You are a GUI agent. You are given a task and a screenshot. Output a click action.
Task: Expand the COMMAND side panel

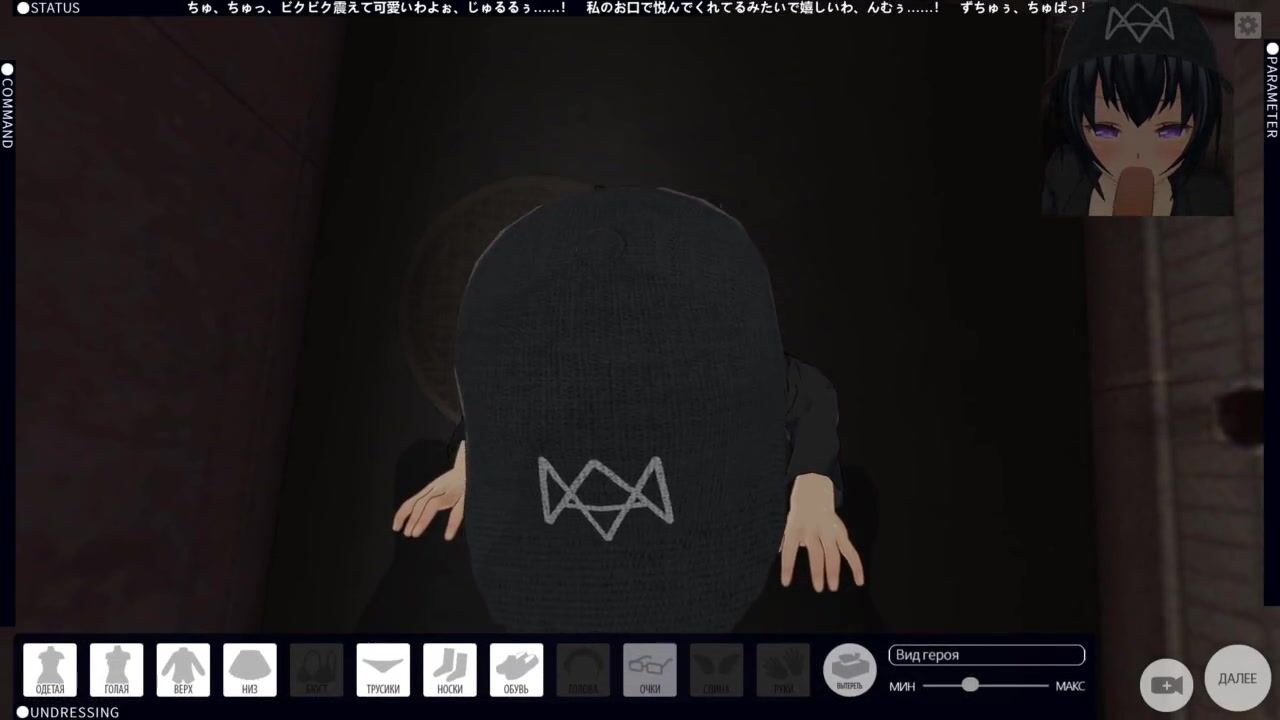tap(7, 105)
